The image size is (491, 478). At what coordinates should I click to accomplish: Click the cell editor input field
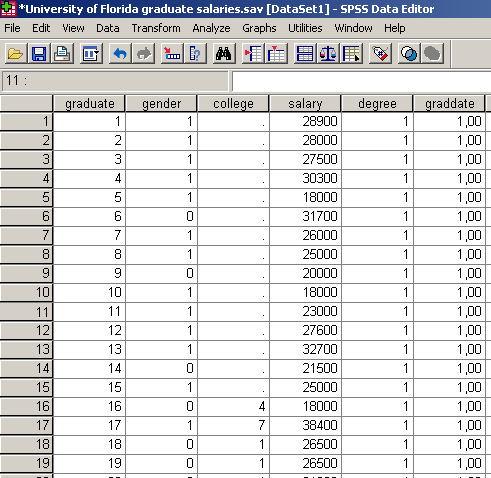pyautogui.click(x=361, y=81)
